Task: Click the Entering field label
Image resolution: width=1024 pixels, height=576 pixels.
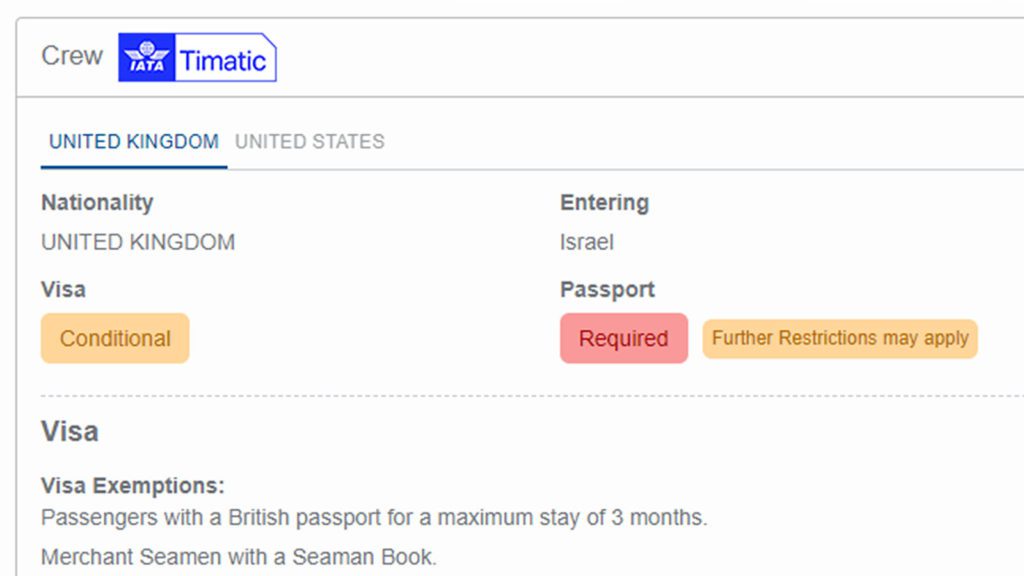Action: coord(604,202)
